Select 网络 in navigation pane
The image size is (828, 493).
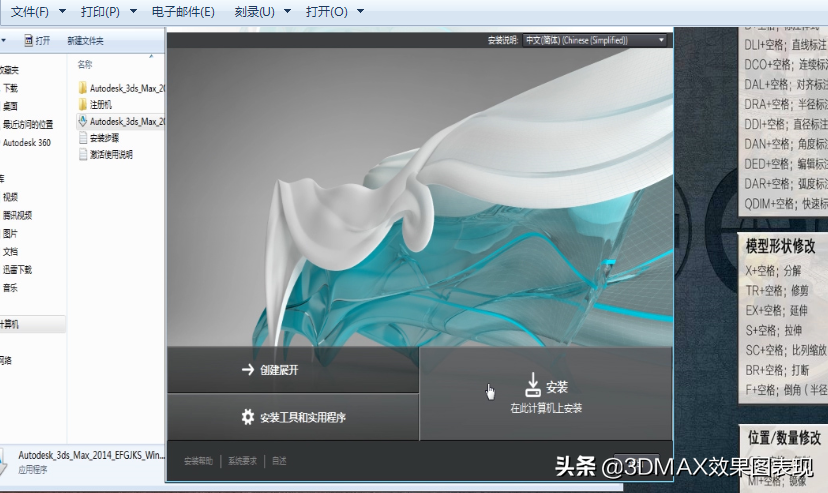tap(6, 360)
